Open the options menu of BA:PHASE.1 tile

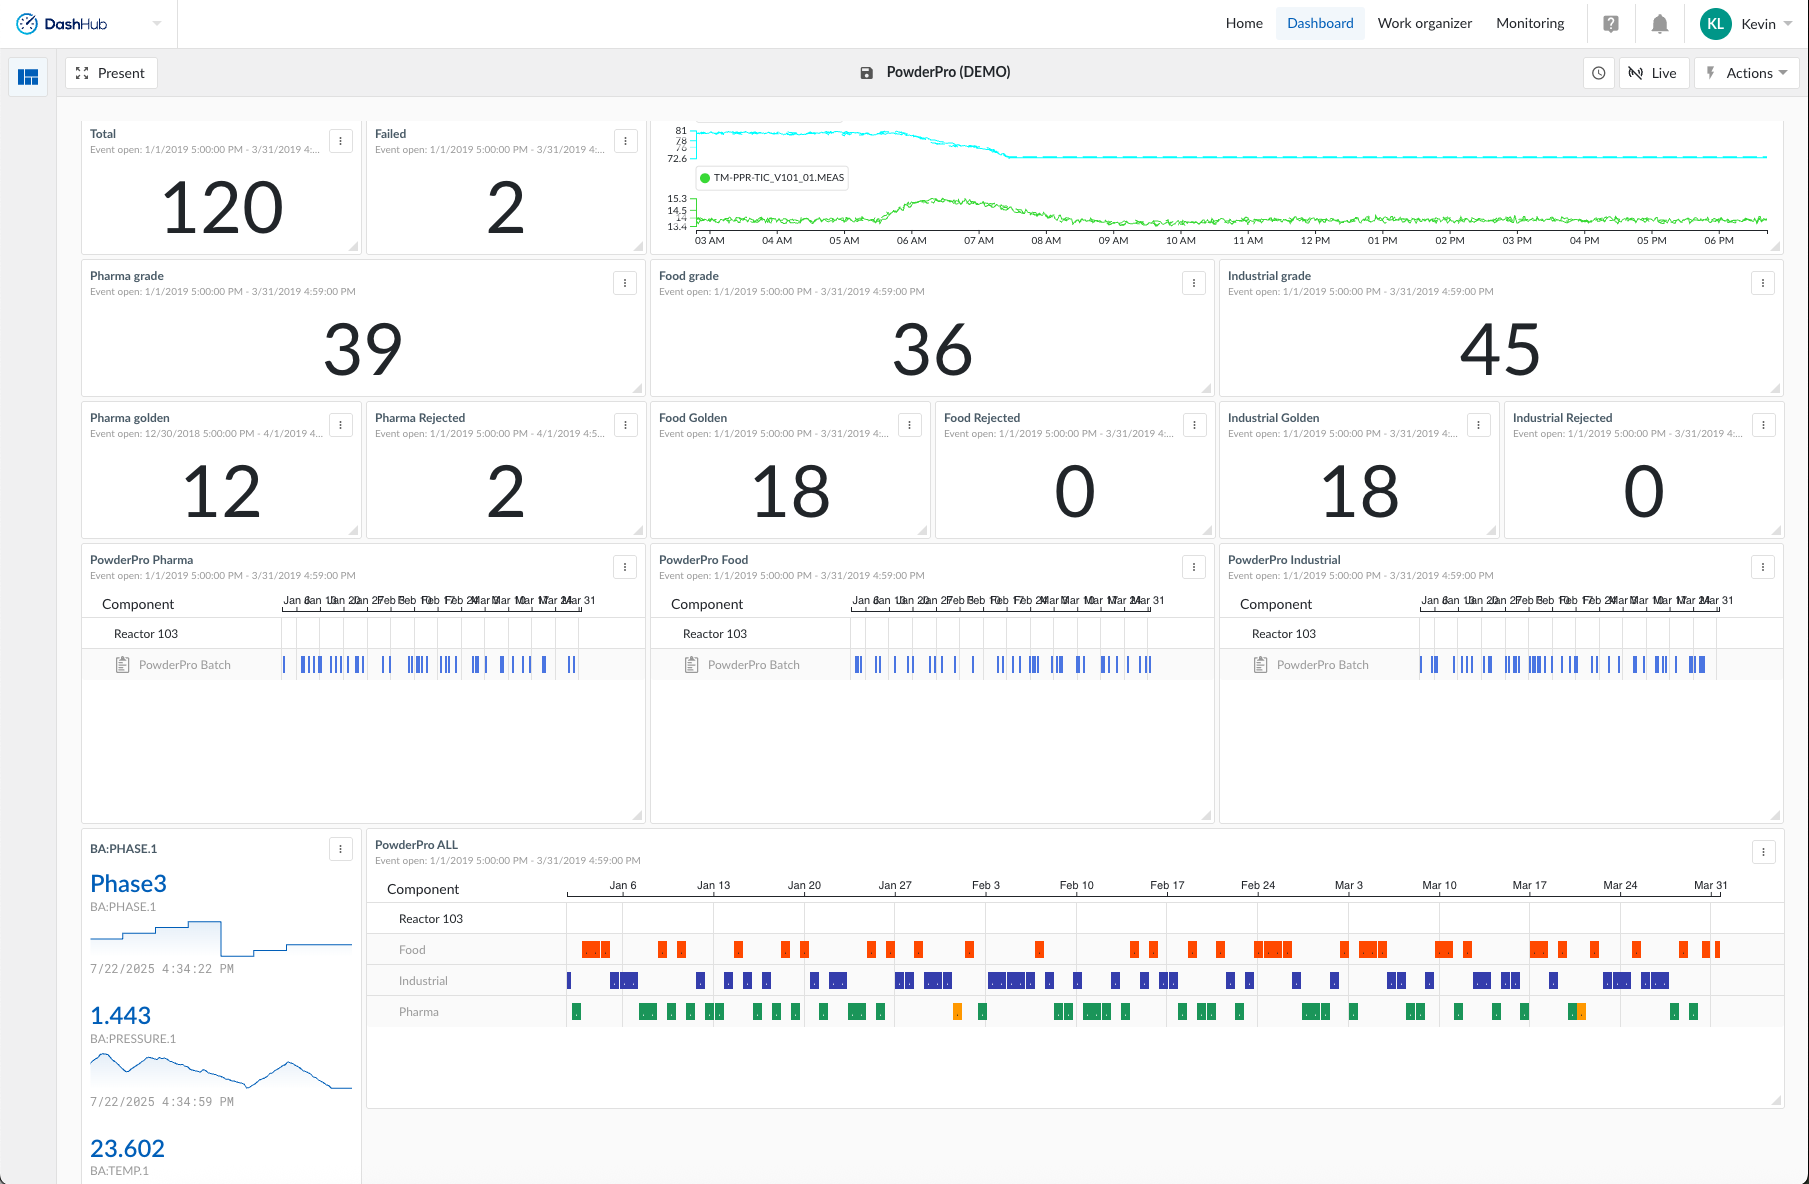tap(341, 849)
